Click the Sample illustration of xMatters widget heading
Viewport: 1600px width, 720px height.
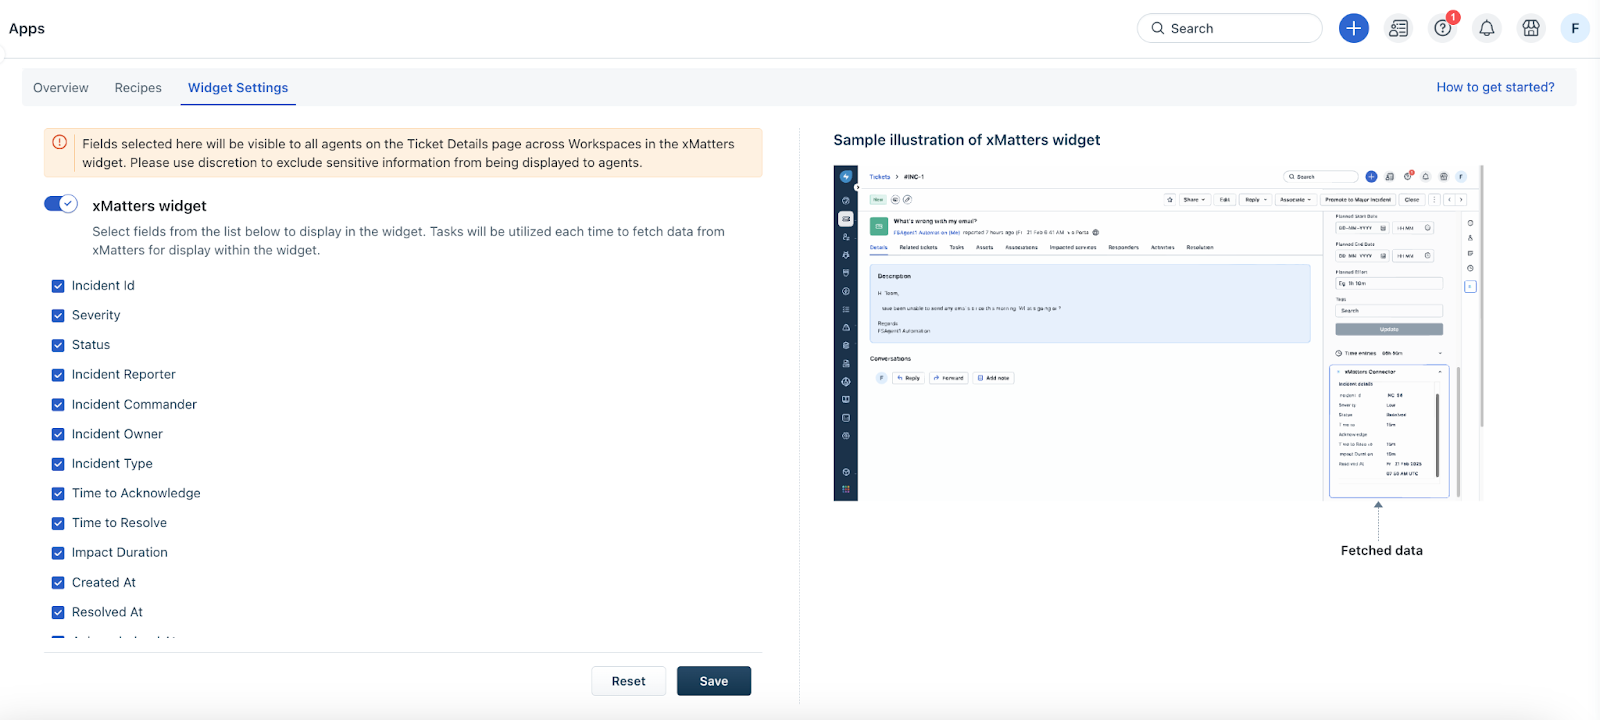pyautogui.click(x=967, y=140)
